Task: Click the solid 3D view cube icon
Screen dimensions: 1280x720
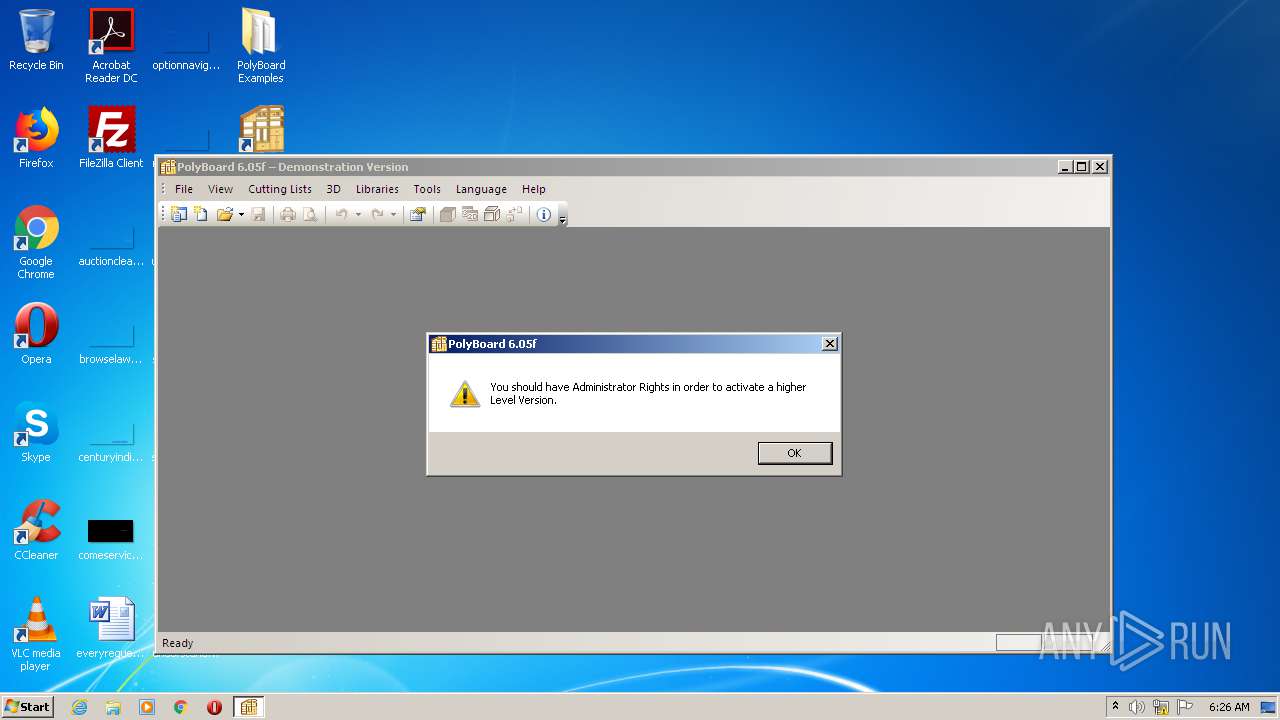Action: 448,214
